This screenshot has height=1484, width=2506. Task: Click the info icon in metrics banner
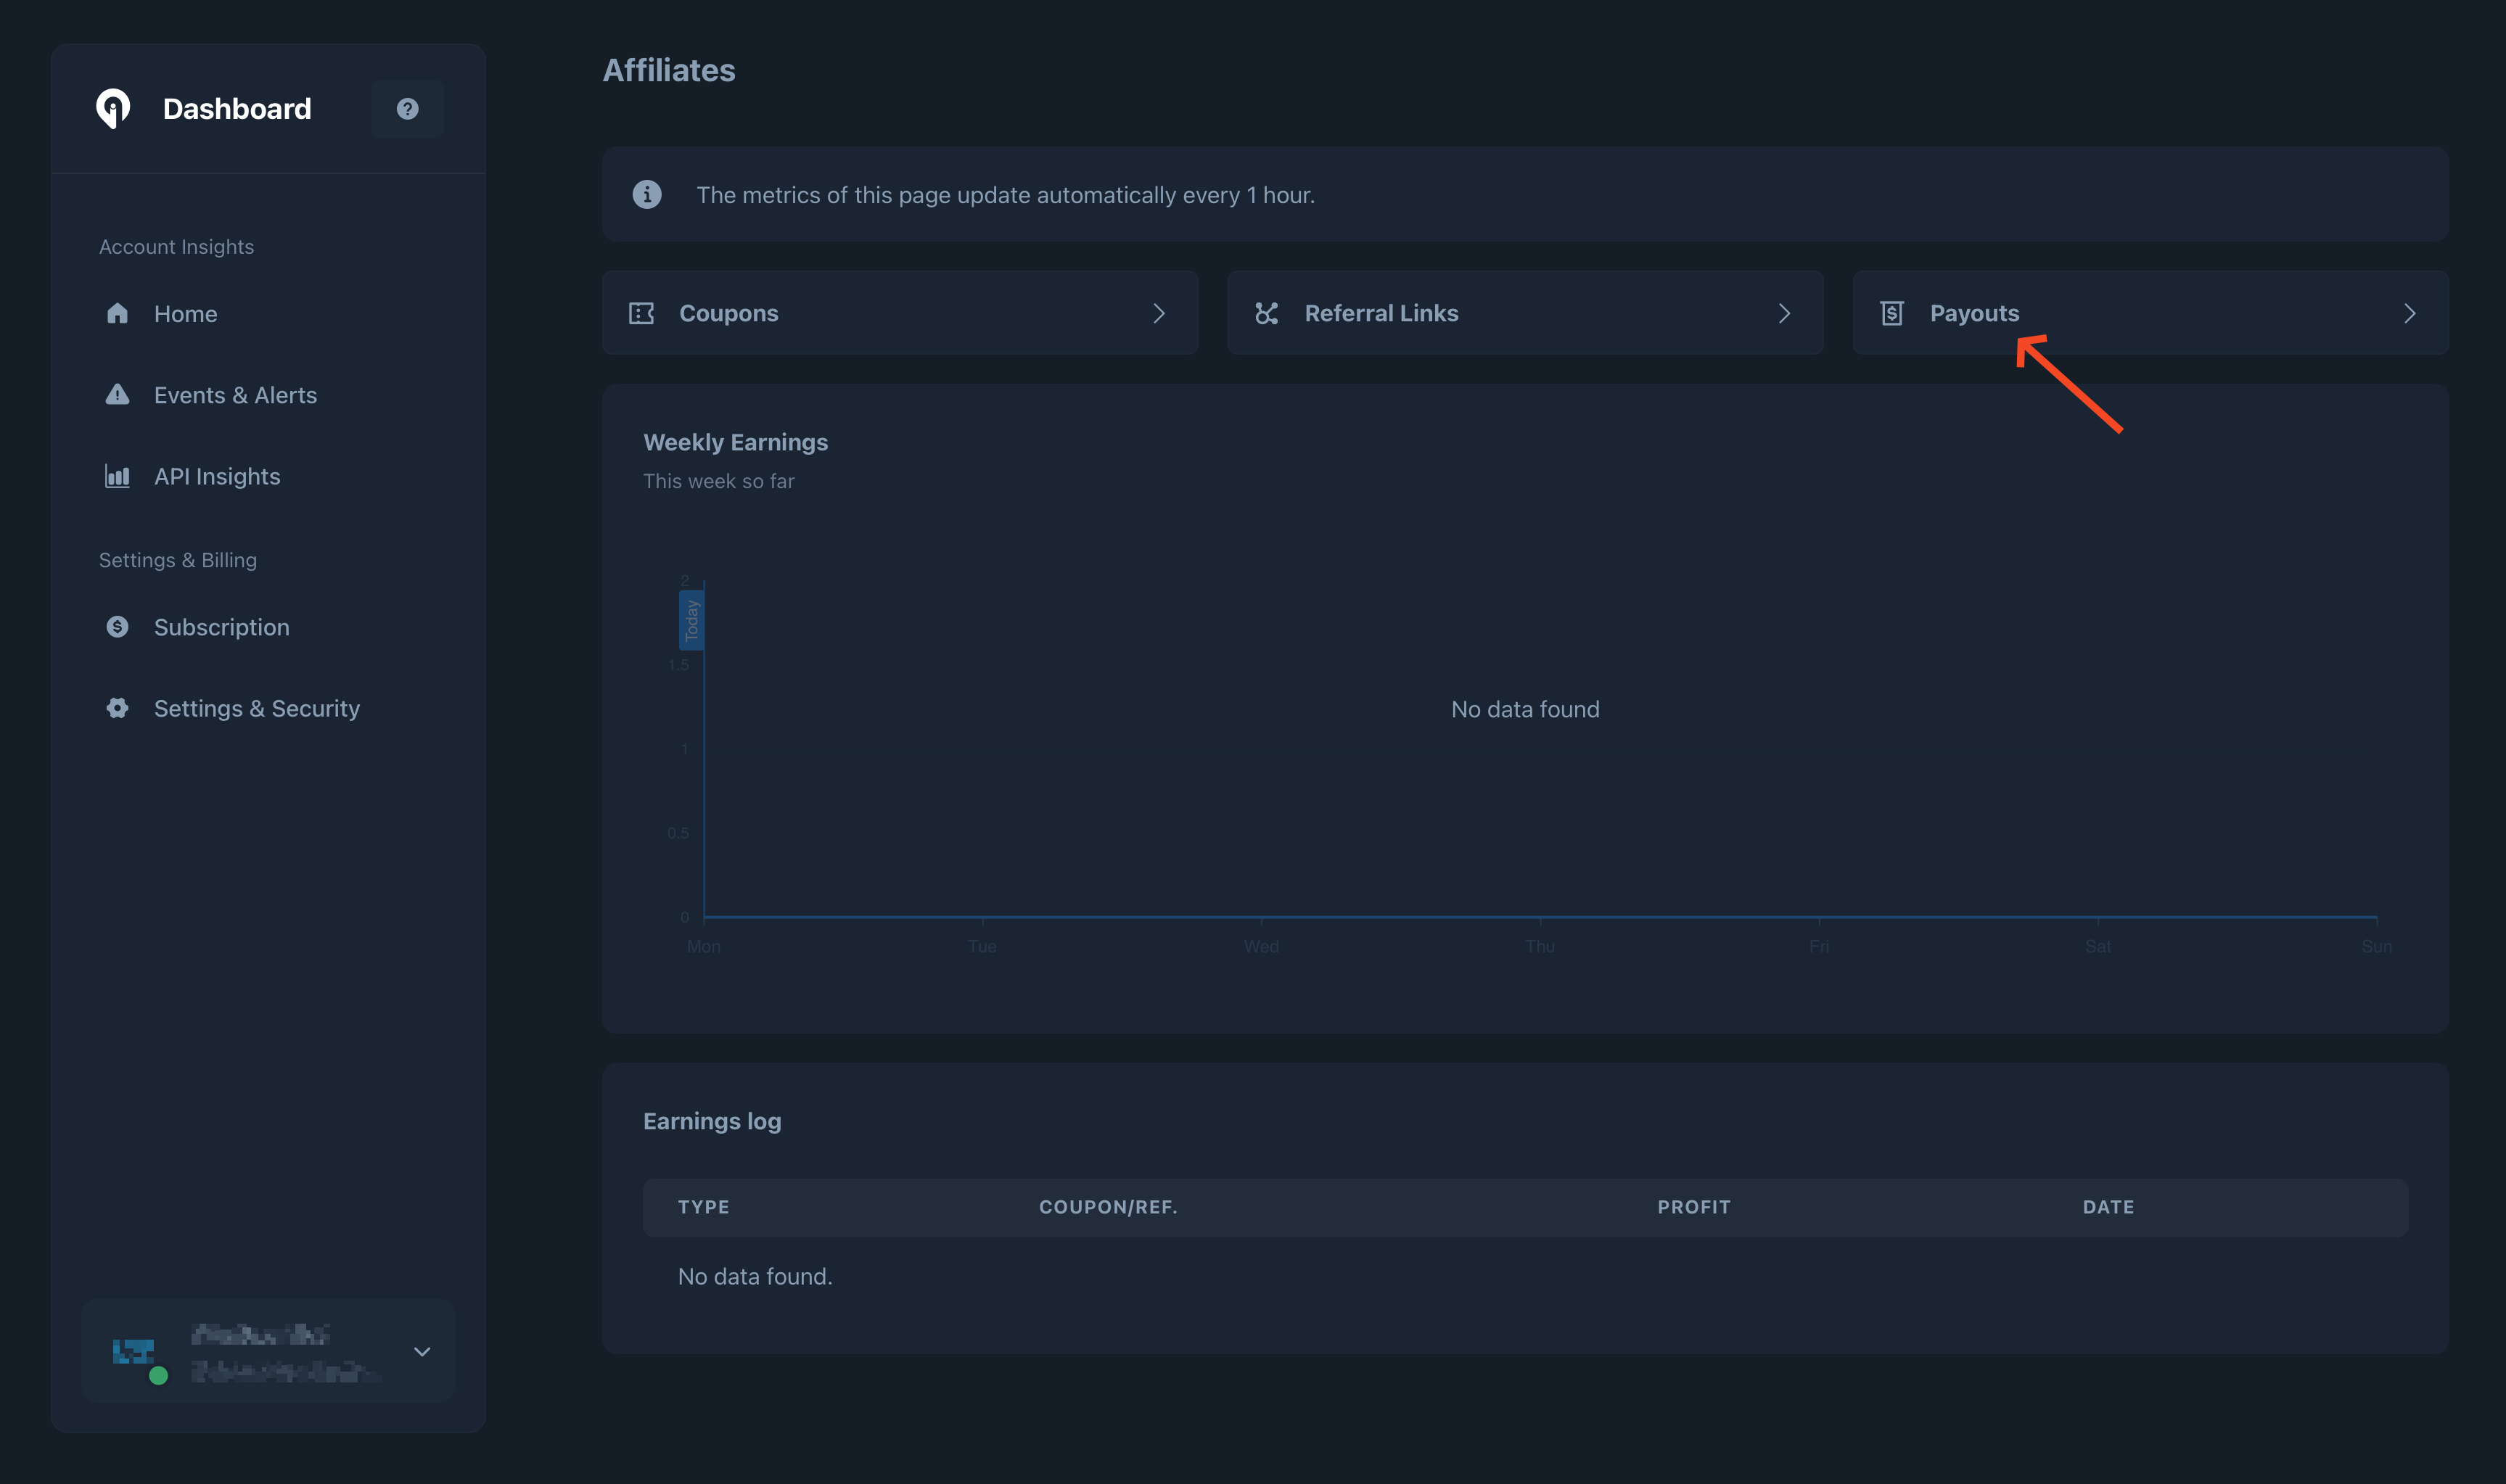pyautogui.click(x=647, y=194)
